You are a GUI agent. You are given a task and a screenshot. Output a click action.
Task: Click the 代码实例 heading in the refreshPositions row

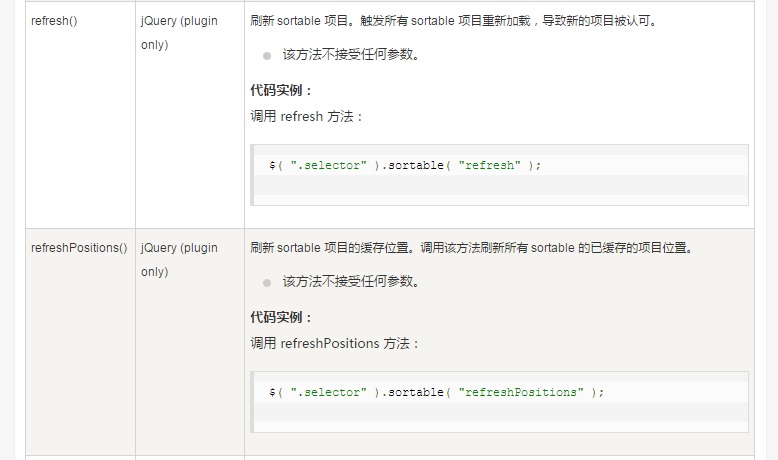[x=281, y=317]
